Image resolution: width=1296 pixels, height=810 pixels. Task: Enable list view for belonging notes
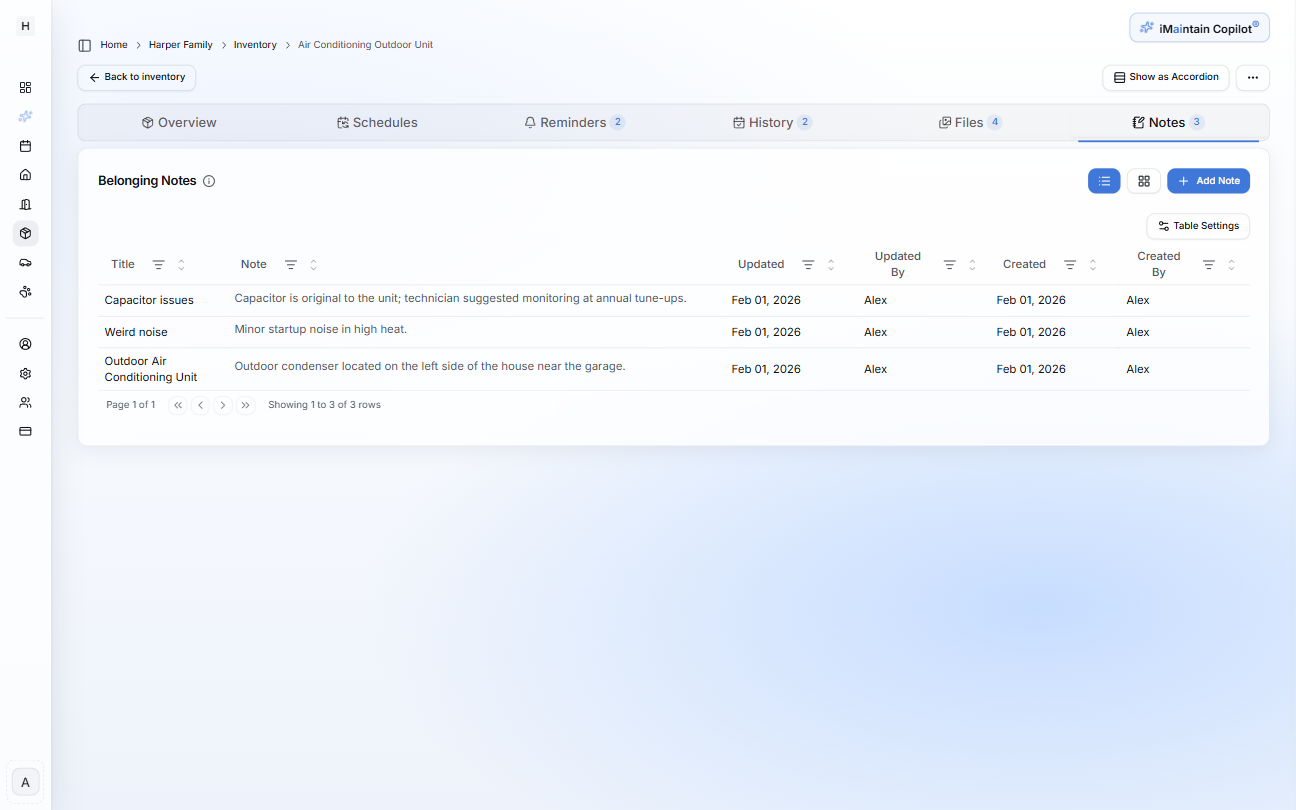[1104, 181]
